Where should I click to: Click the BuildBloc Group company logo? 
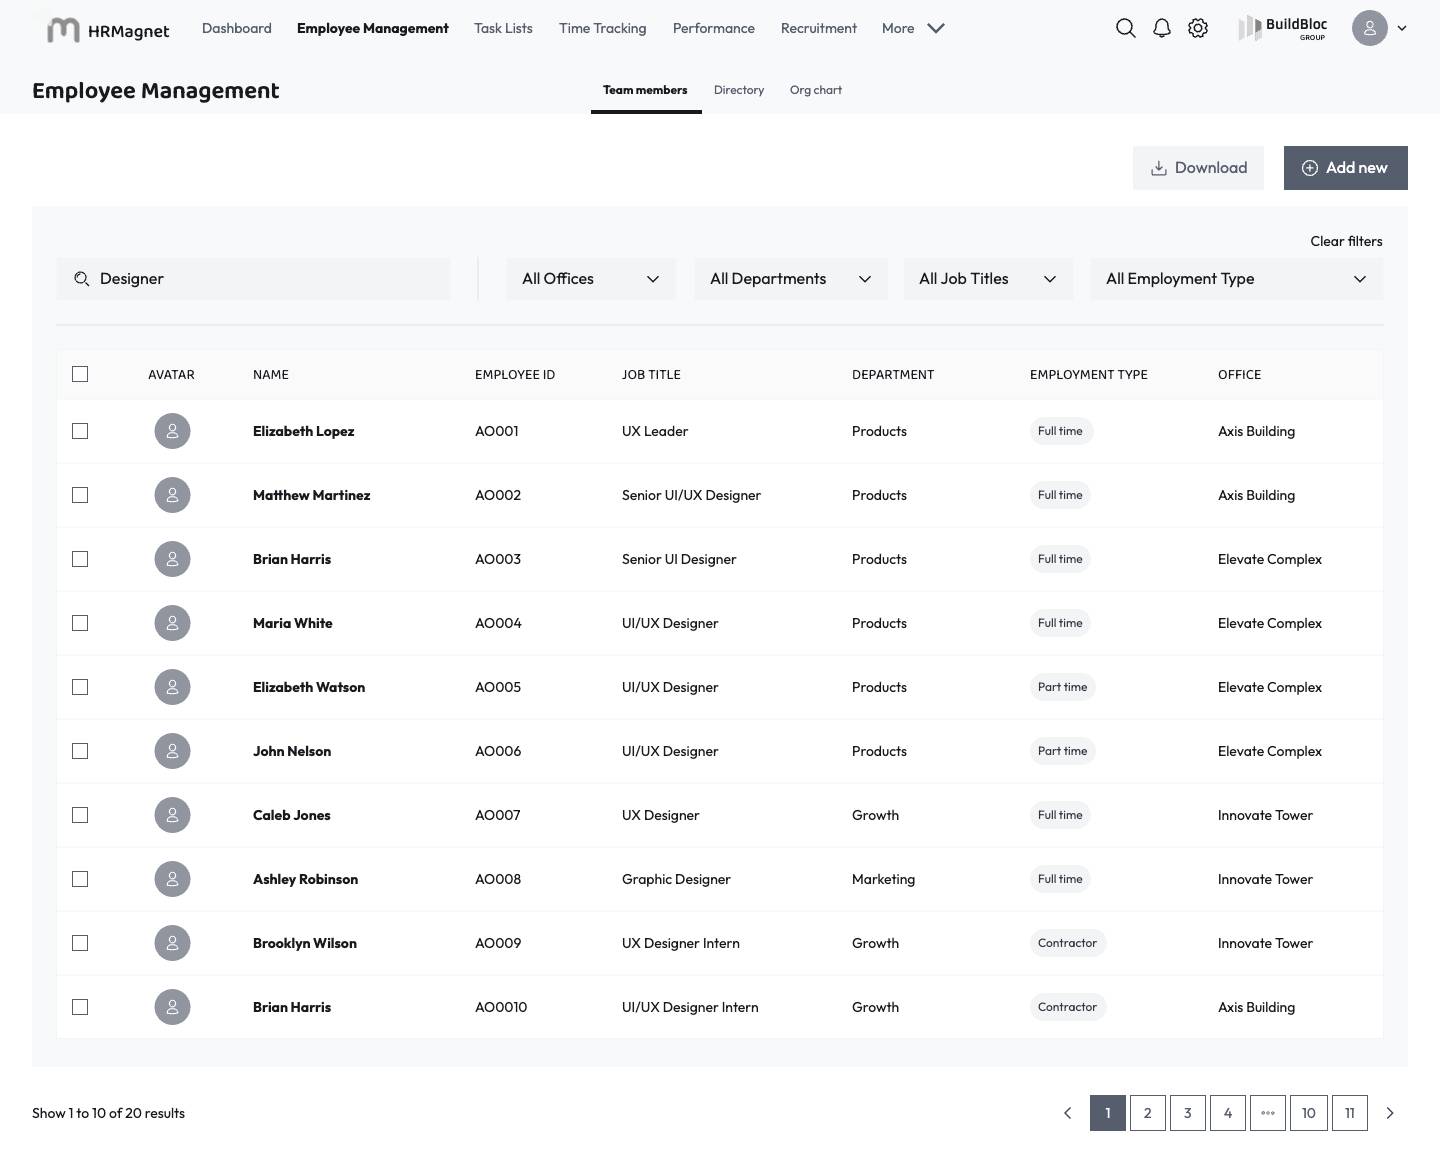[x=1283, y=28]
